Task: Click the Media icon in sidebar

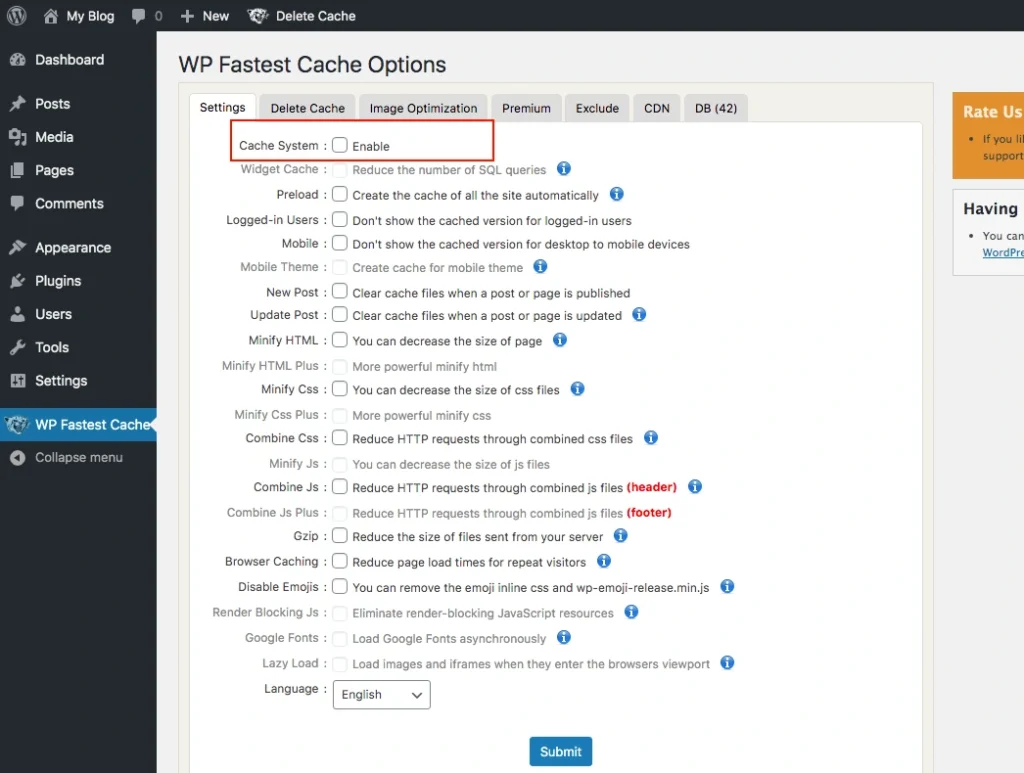Action: (x=18, y=136)
